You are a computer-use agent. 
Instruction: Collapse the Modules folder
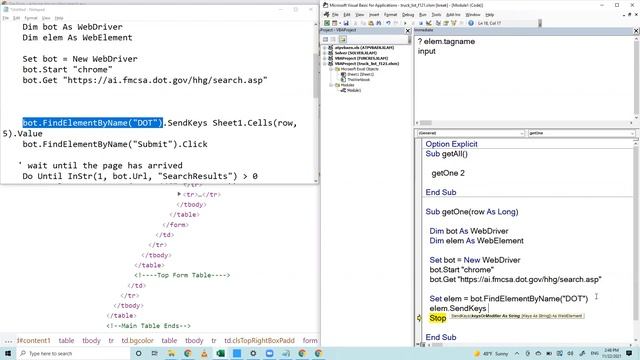point(331,85)
